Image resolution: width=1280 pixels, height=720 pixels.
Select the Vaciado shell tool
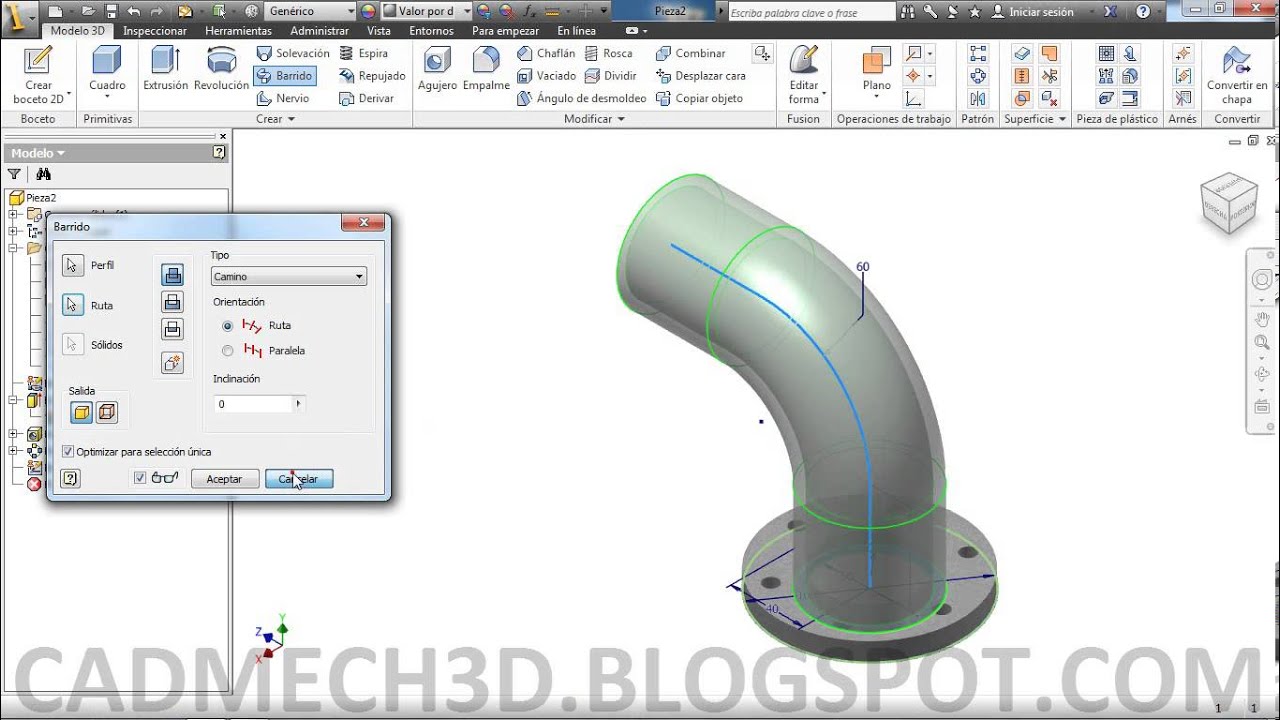point(546,76)
